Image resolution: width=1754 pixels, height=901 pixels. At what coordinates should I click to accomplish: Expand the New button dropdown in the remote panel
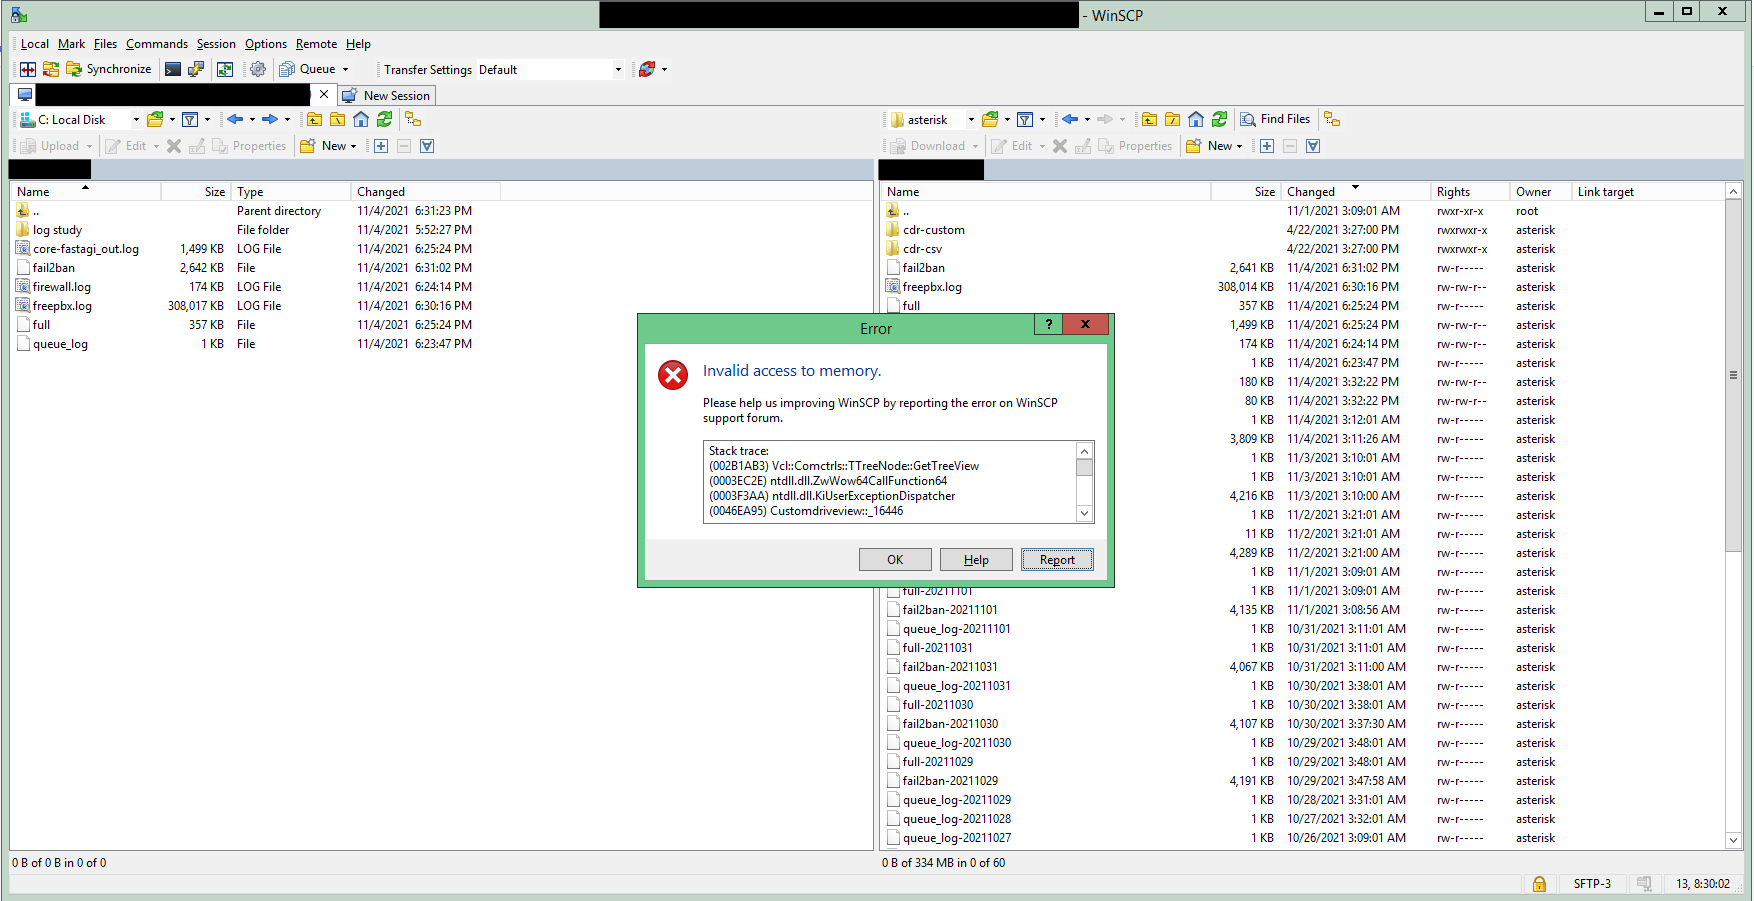click(x=1239, y=146)
